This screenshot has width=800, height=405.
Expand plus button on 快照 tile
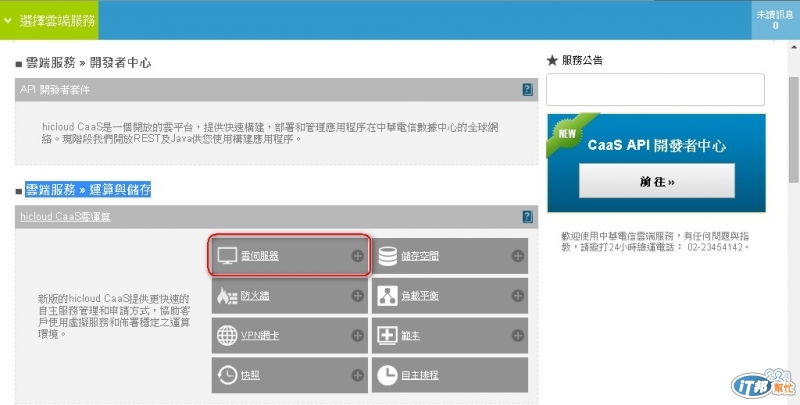[358, 375]
